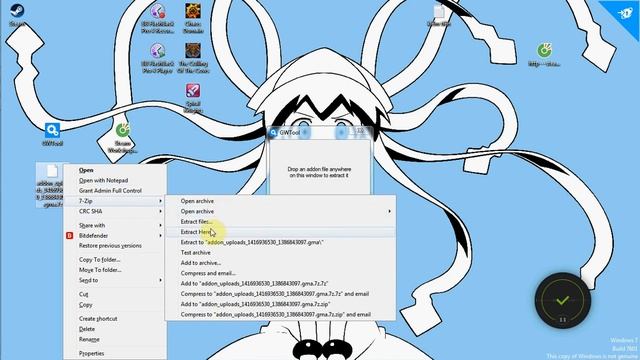Select the orange sun game desktop icon
Screen dimensions: 640x360
click(193, 11)
